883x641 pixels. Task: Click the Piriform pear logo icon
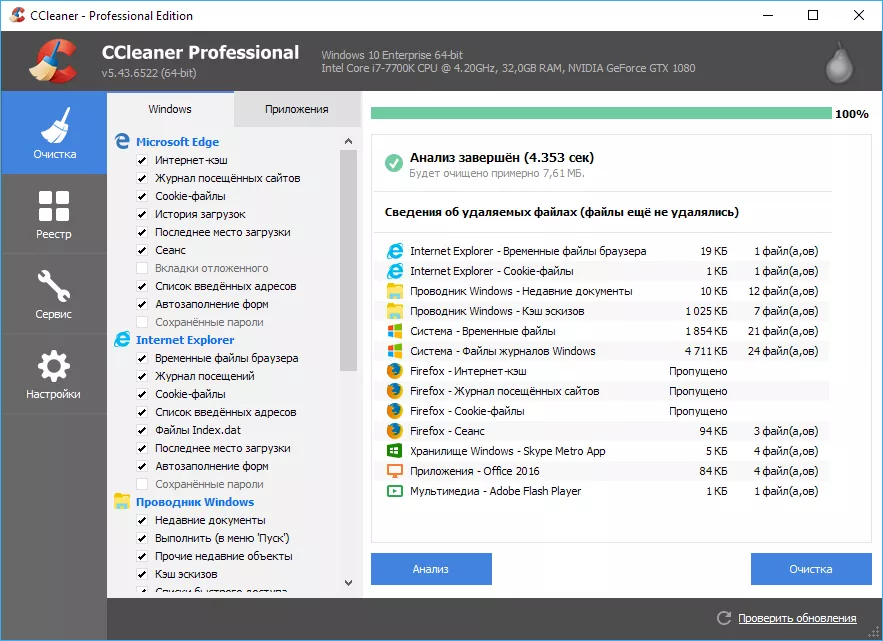(839, 62)
